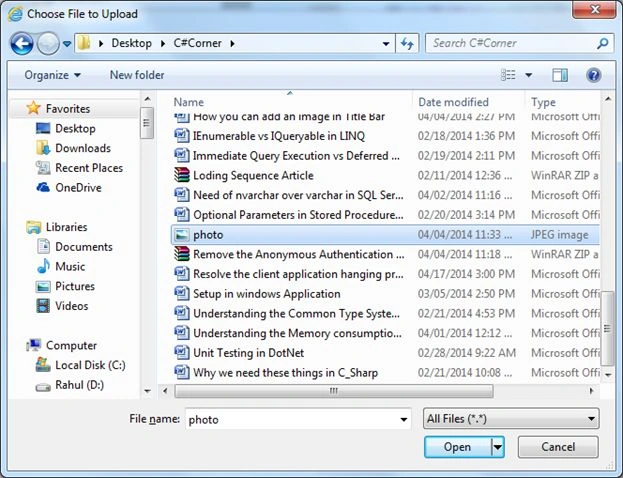623x478 pixels.
Task: Select C#Corner in the address breadcrumb
Action: (x=197, y=43)
